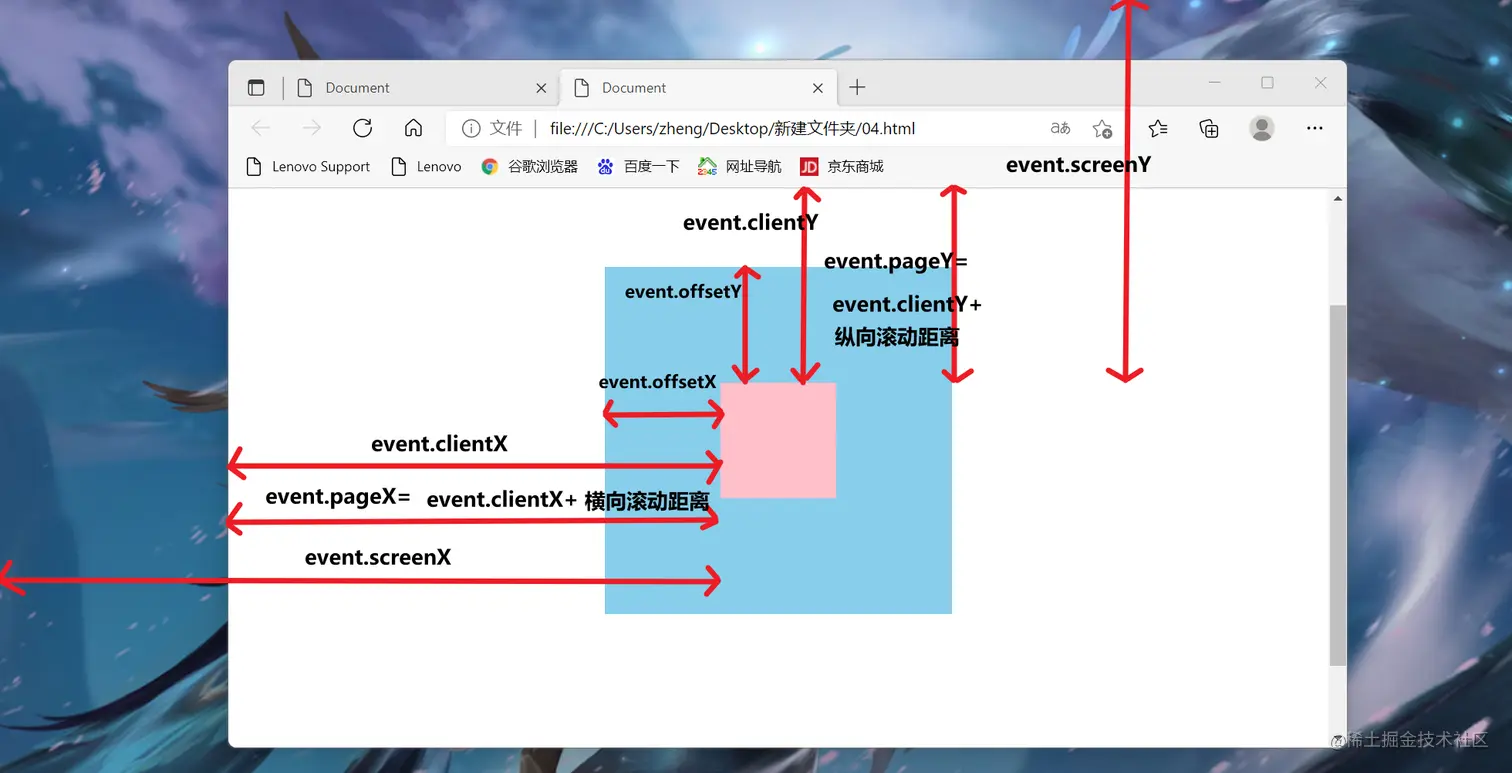Open a new tab with plus button
Screen dimensions: 1512x773
[x=857, y=88]
